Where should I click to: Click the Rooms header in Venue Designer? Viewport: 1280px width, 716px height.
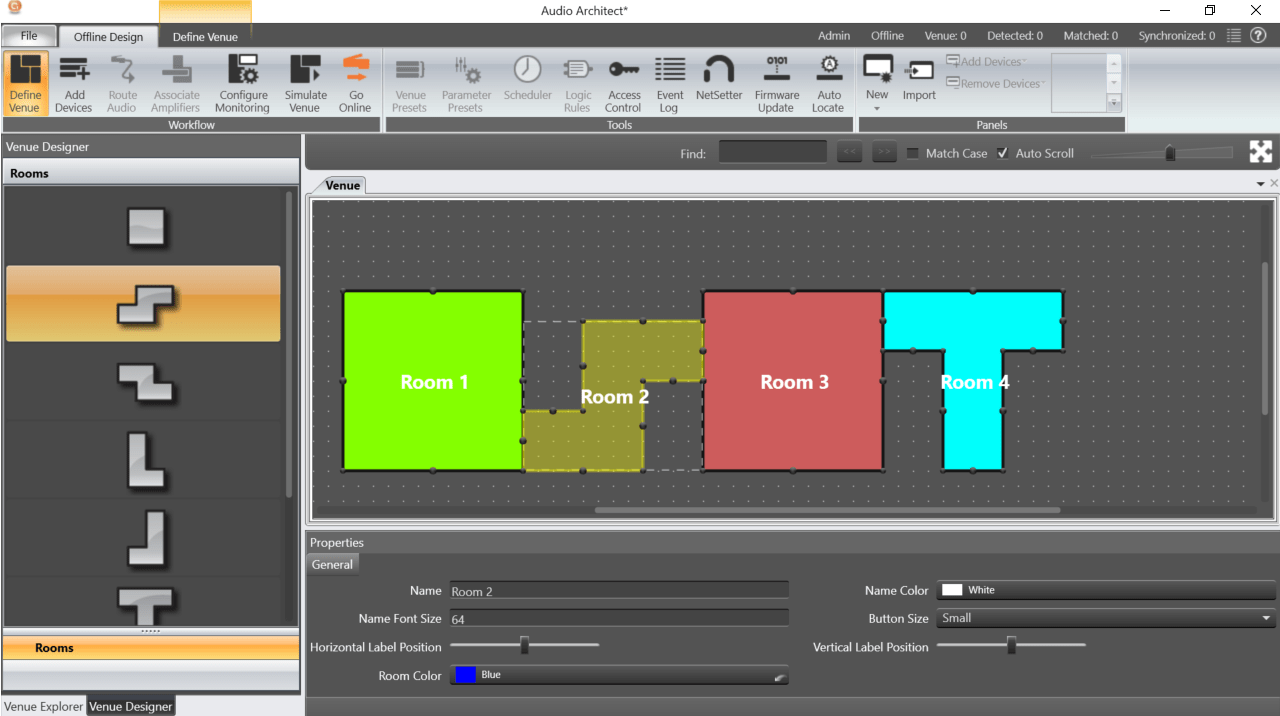[x=151, y=173]
